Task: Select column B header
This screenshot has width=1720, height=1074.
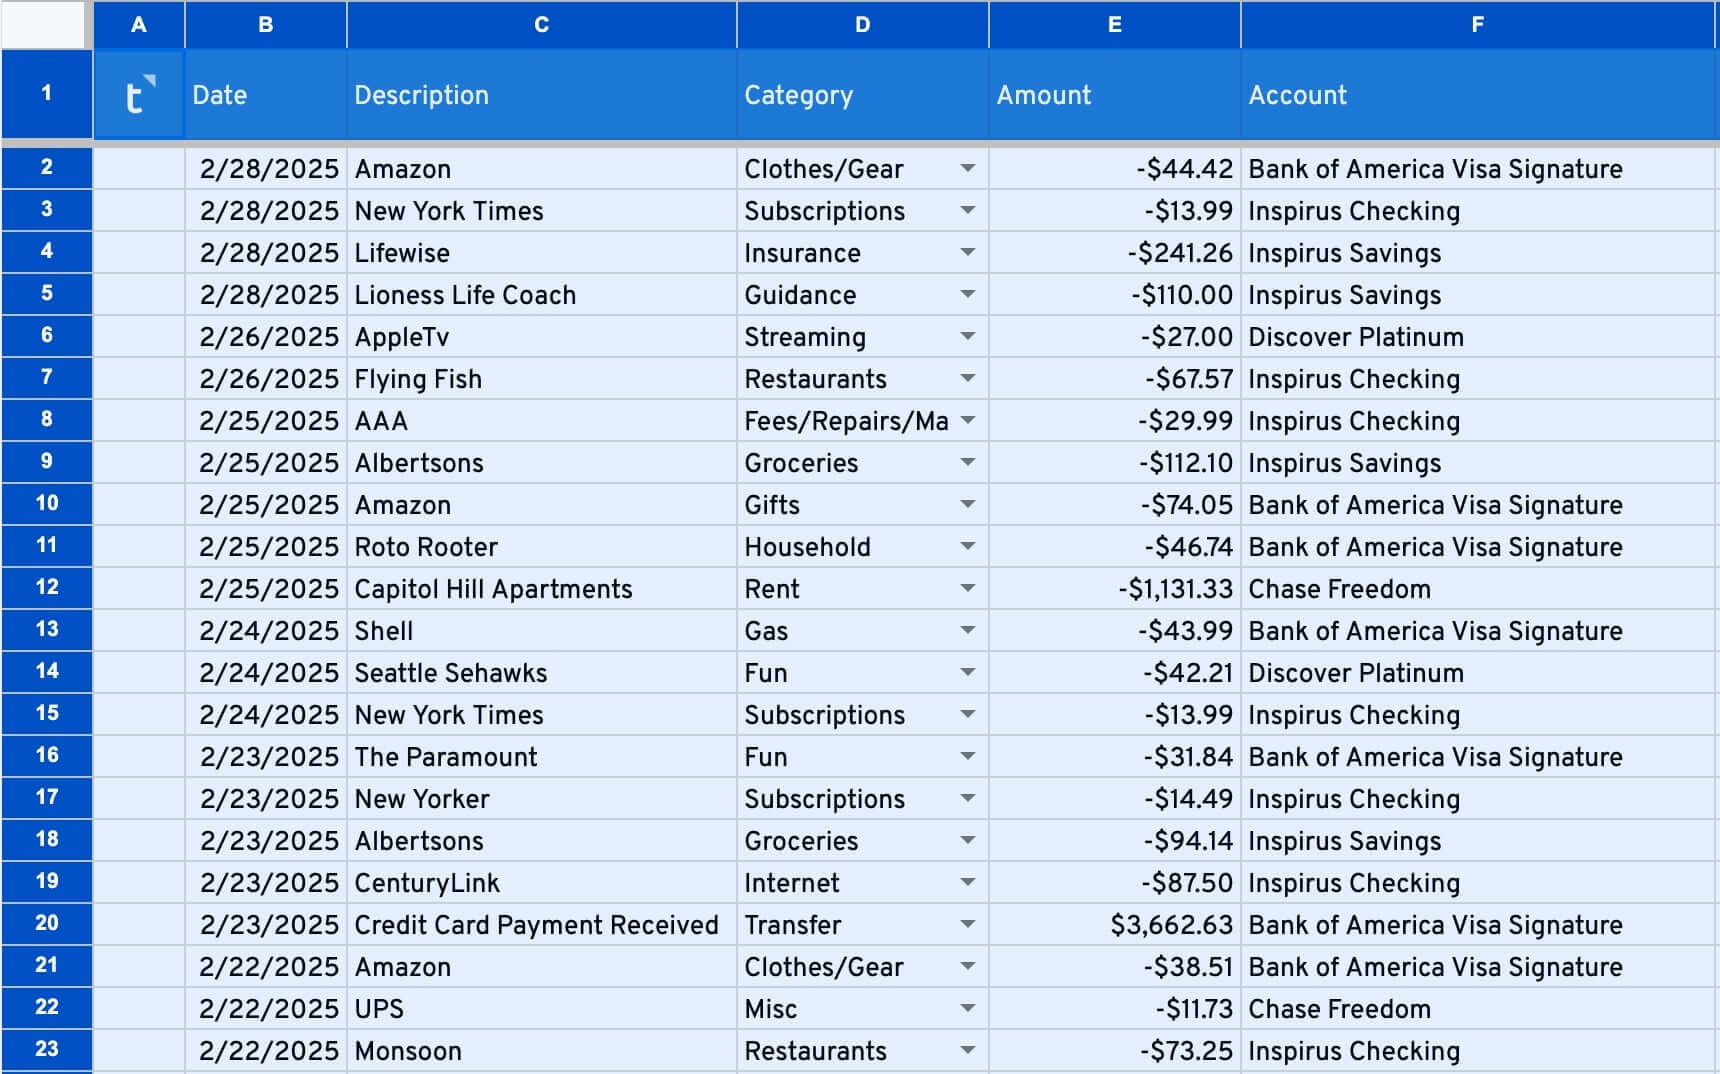Action: coord(266,25)
